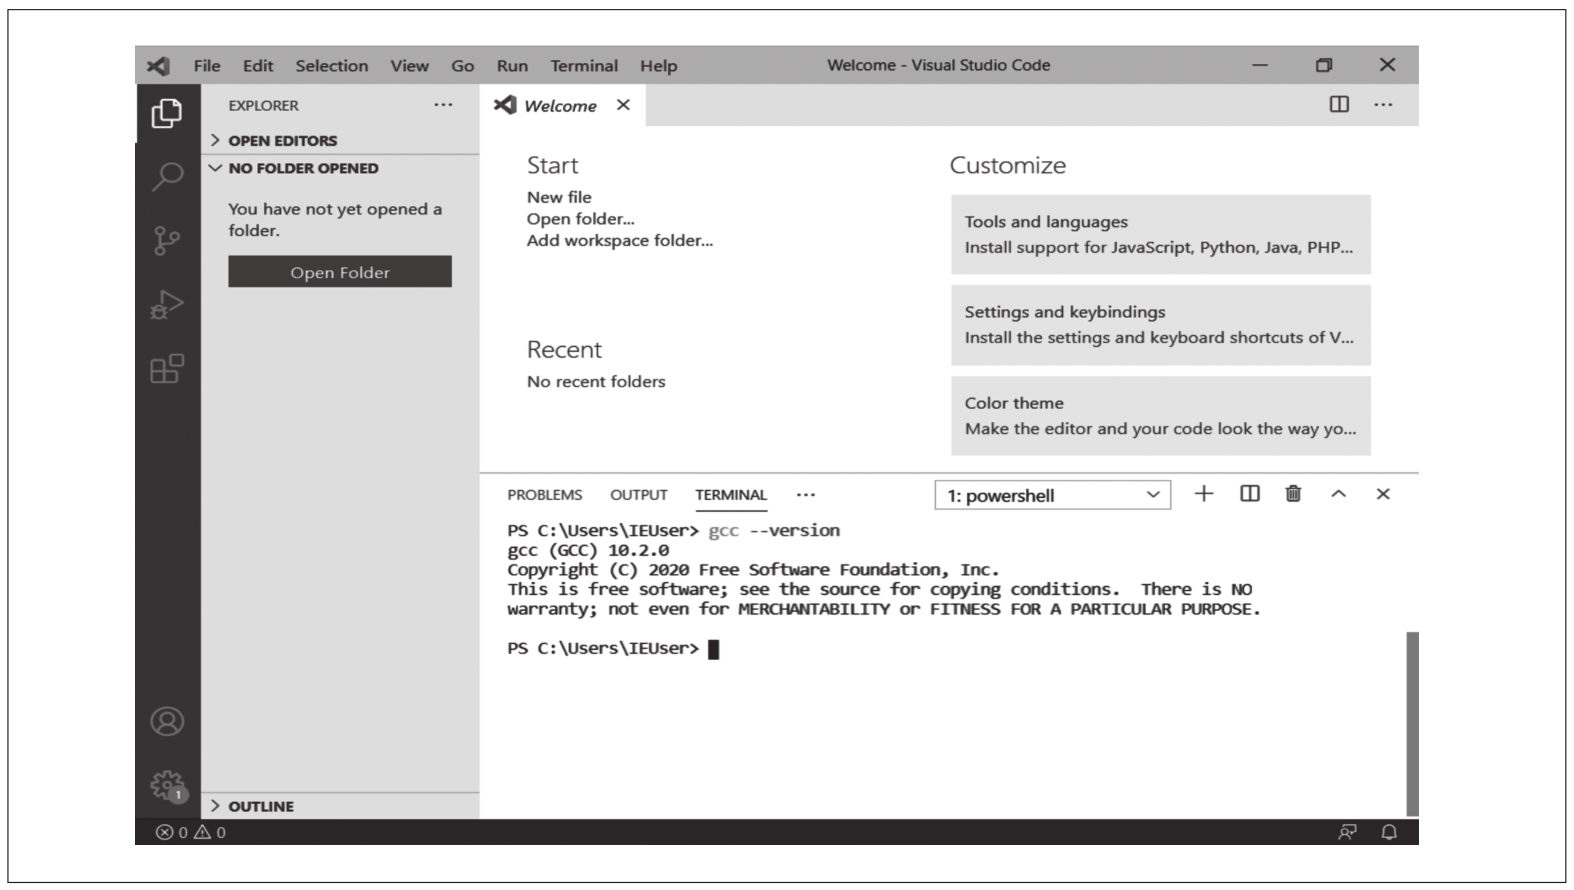Show more panel tabs ellipsis
Viewport: 1574px width, 890px height.
(x=806, y=494)
